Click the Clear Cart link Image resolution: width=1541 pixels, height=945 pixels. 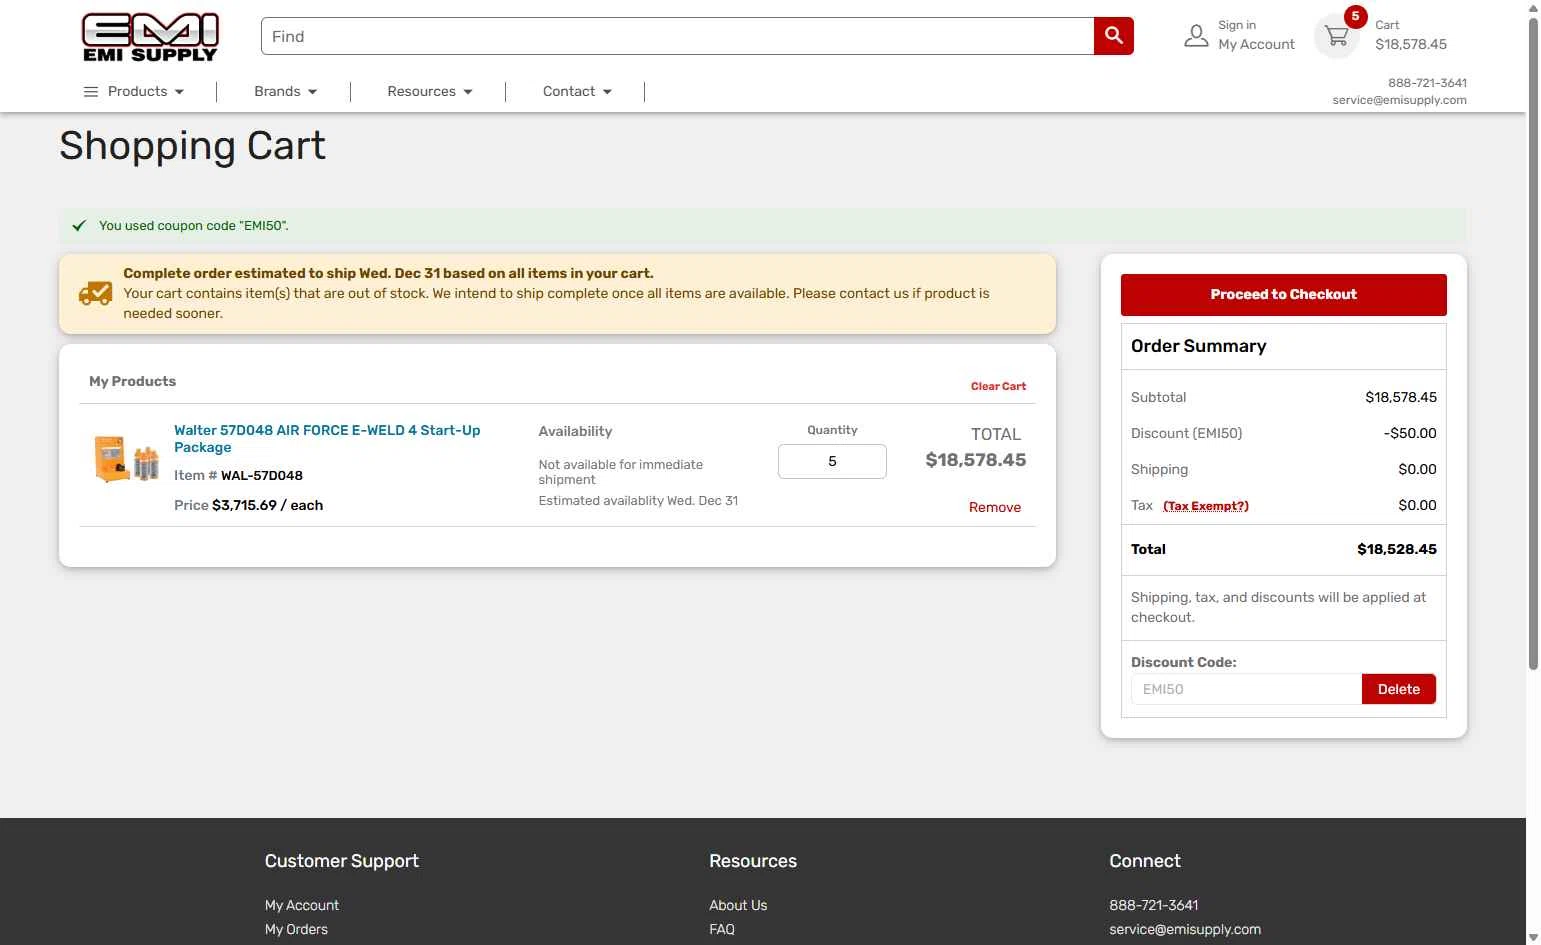click(x=998, y=386)
